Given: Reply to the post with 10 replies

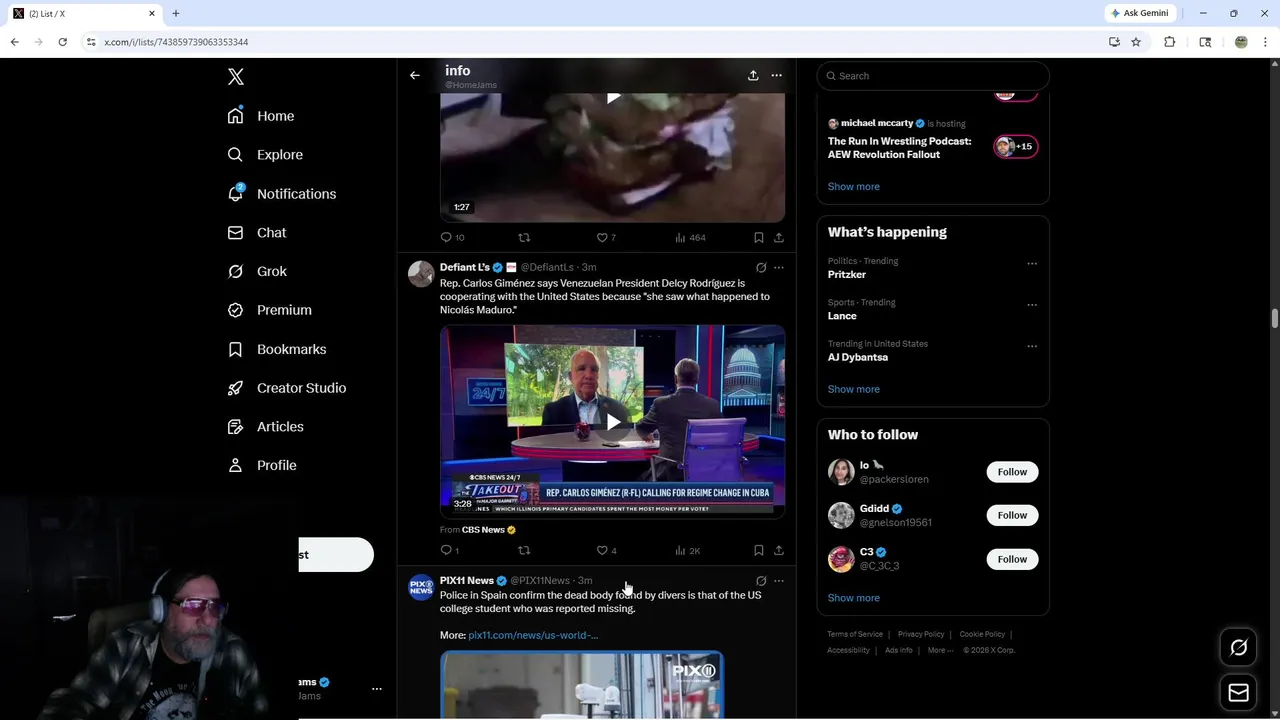Looking at the screenshot, I should point(452,237).
